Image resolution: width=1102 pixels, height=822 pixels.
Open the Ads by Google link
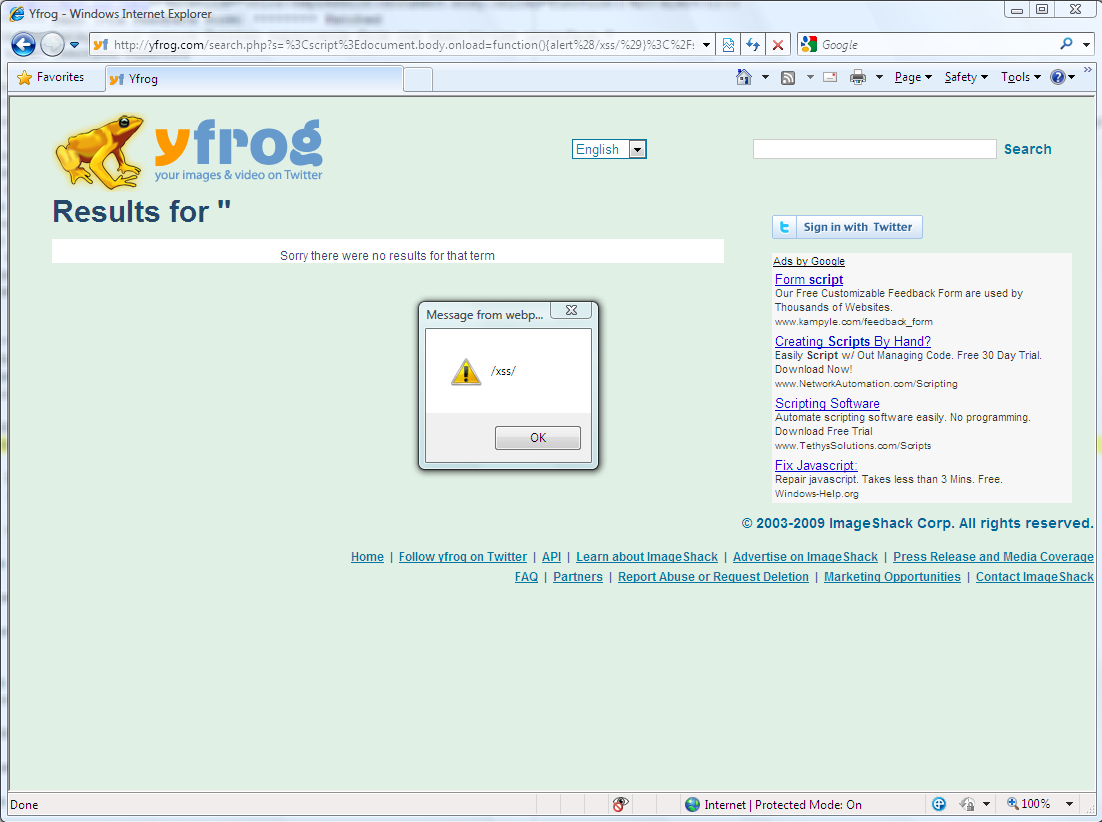click(x=809, y=261)
